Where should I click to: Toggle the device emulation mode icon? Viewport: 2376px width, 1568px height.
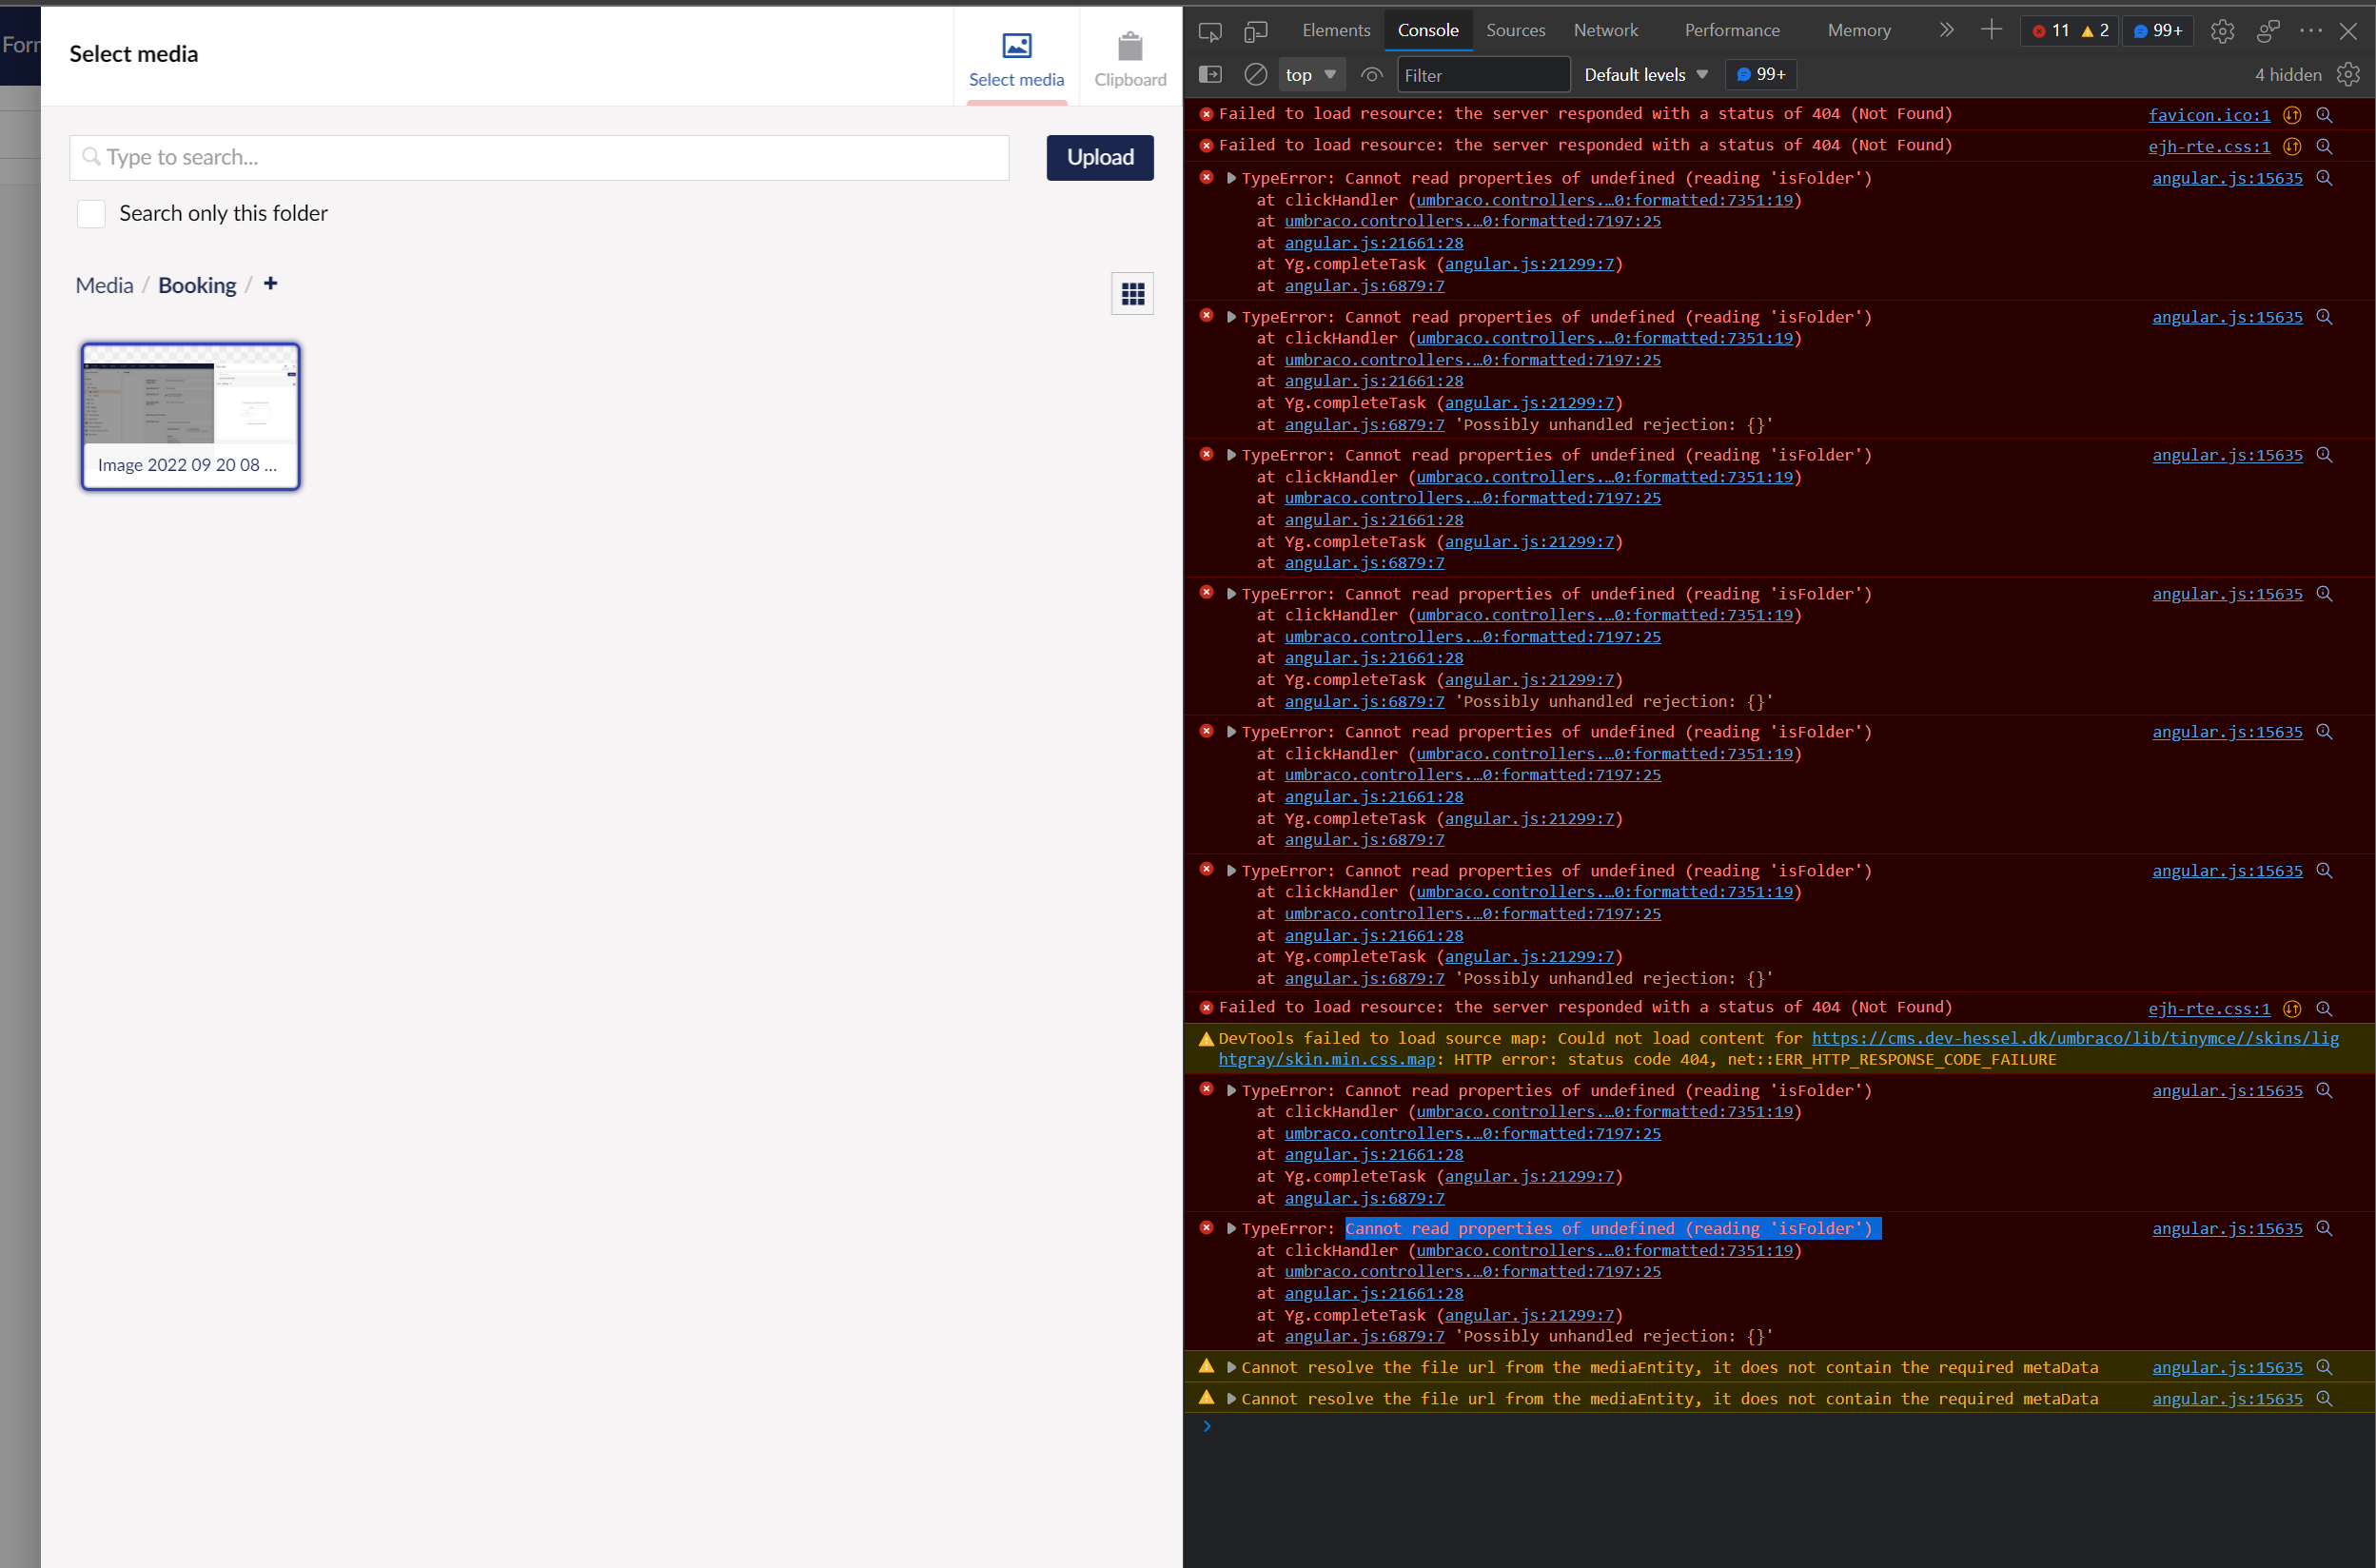point(1256,31)
